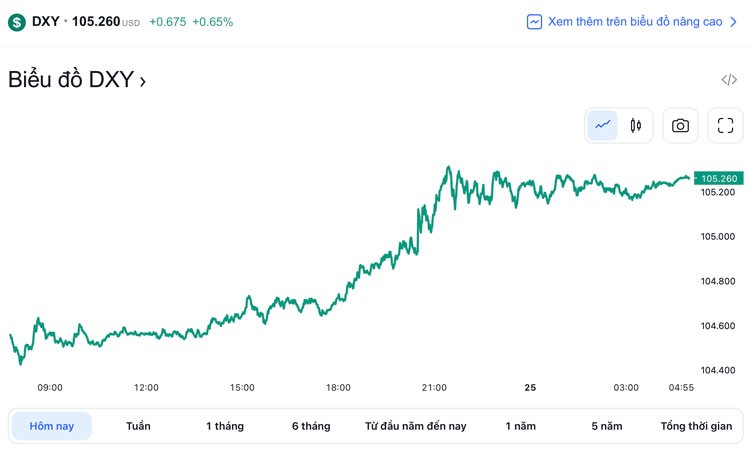Click the chart line peak near 21:00
This screenshot has height=450, width=750.
[x=448, y=168]
